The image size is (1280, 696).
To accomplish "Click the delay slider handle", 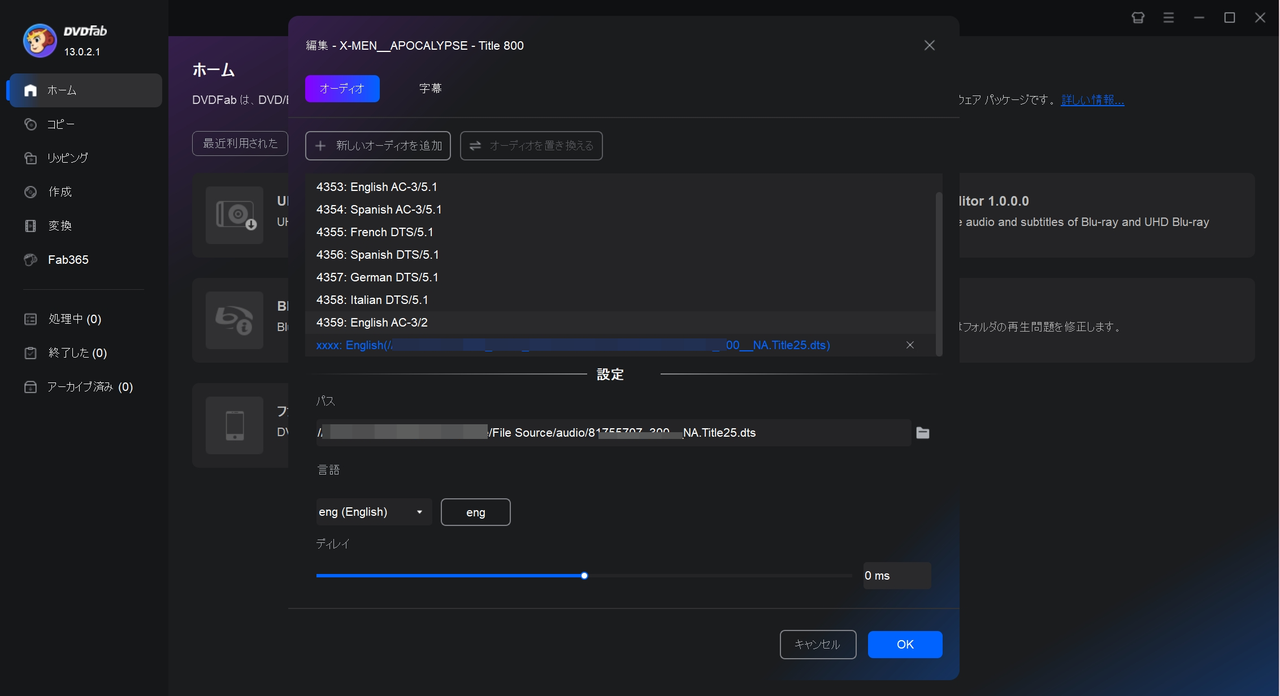I will [x=584, y=576].
